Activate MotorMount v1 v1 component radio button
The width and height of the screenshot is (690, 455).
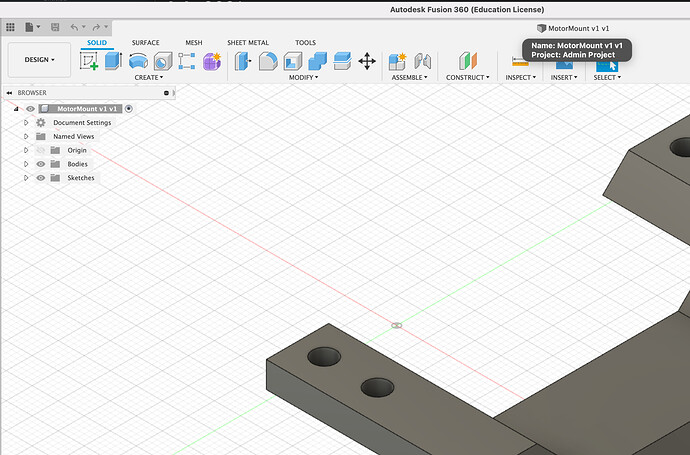click(129, 109)
